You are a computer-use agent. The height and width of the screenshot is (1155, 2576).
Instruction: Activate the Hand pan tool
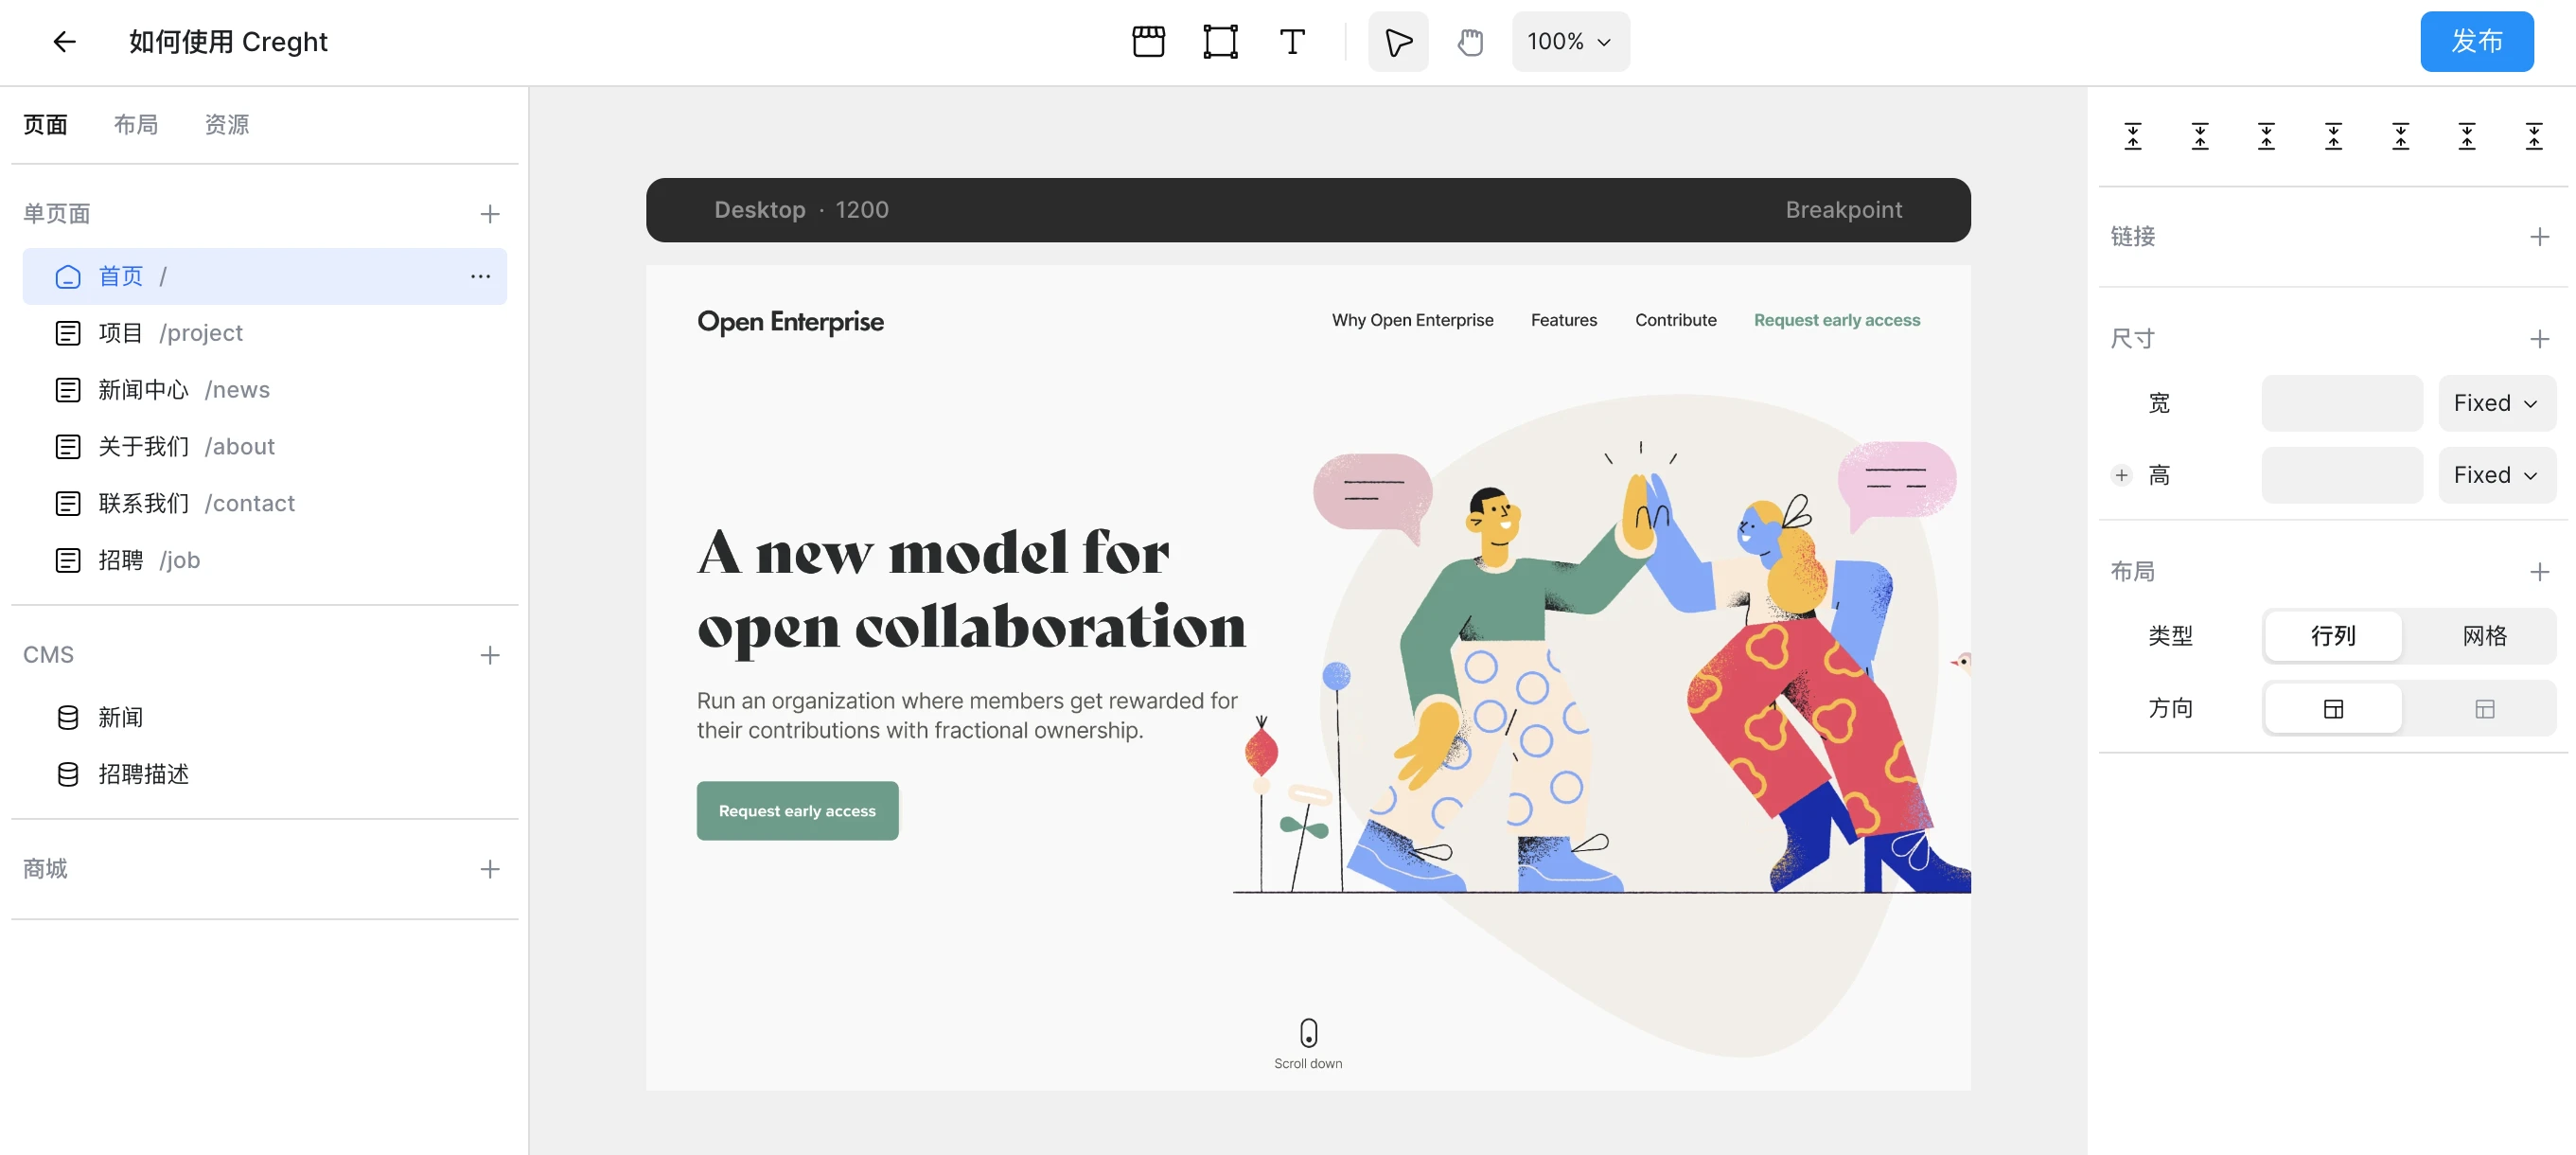click(x=1470, y=42)
